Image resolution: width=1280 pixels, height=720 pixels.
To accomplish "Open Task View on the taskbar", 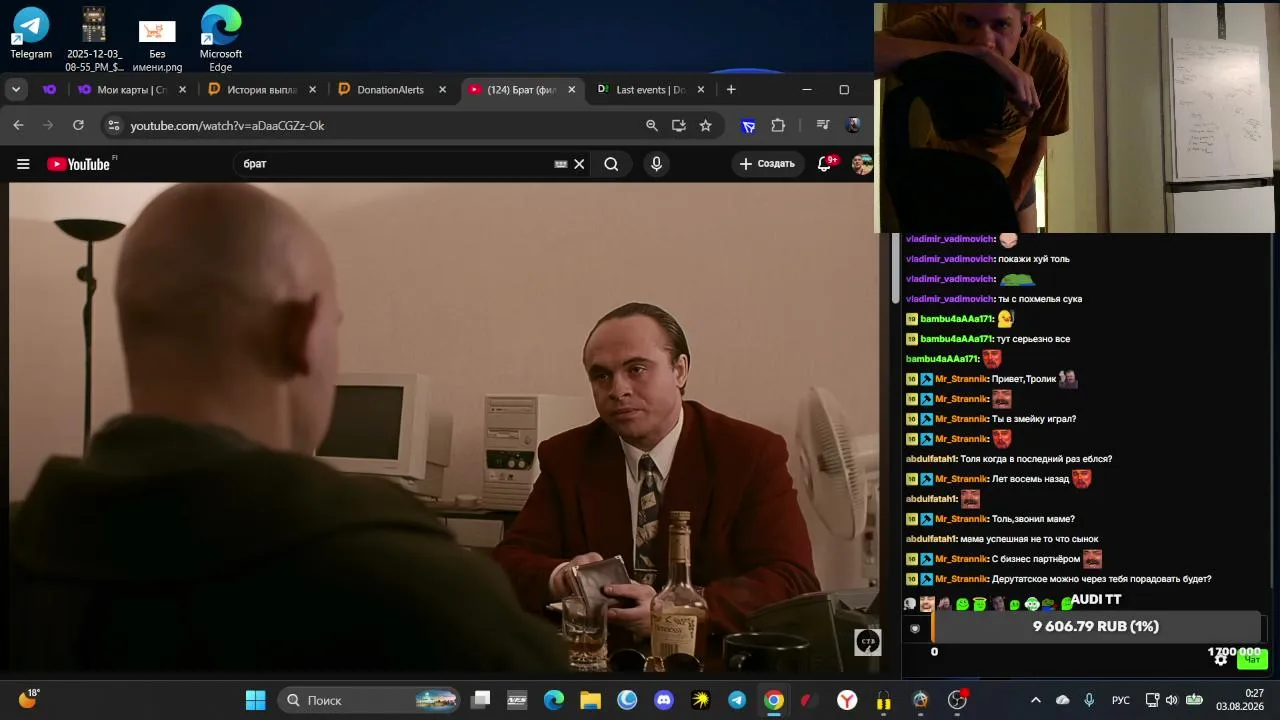I will point(481,700).
